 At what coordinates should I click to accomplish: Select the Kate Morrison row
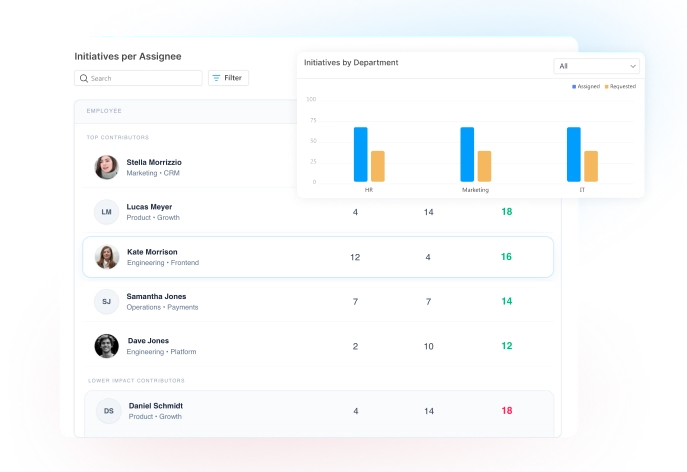click(x=317, y=257)
